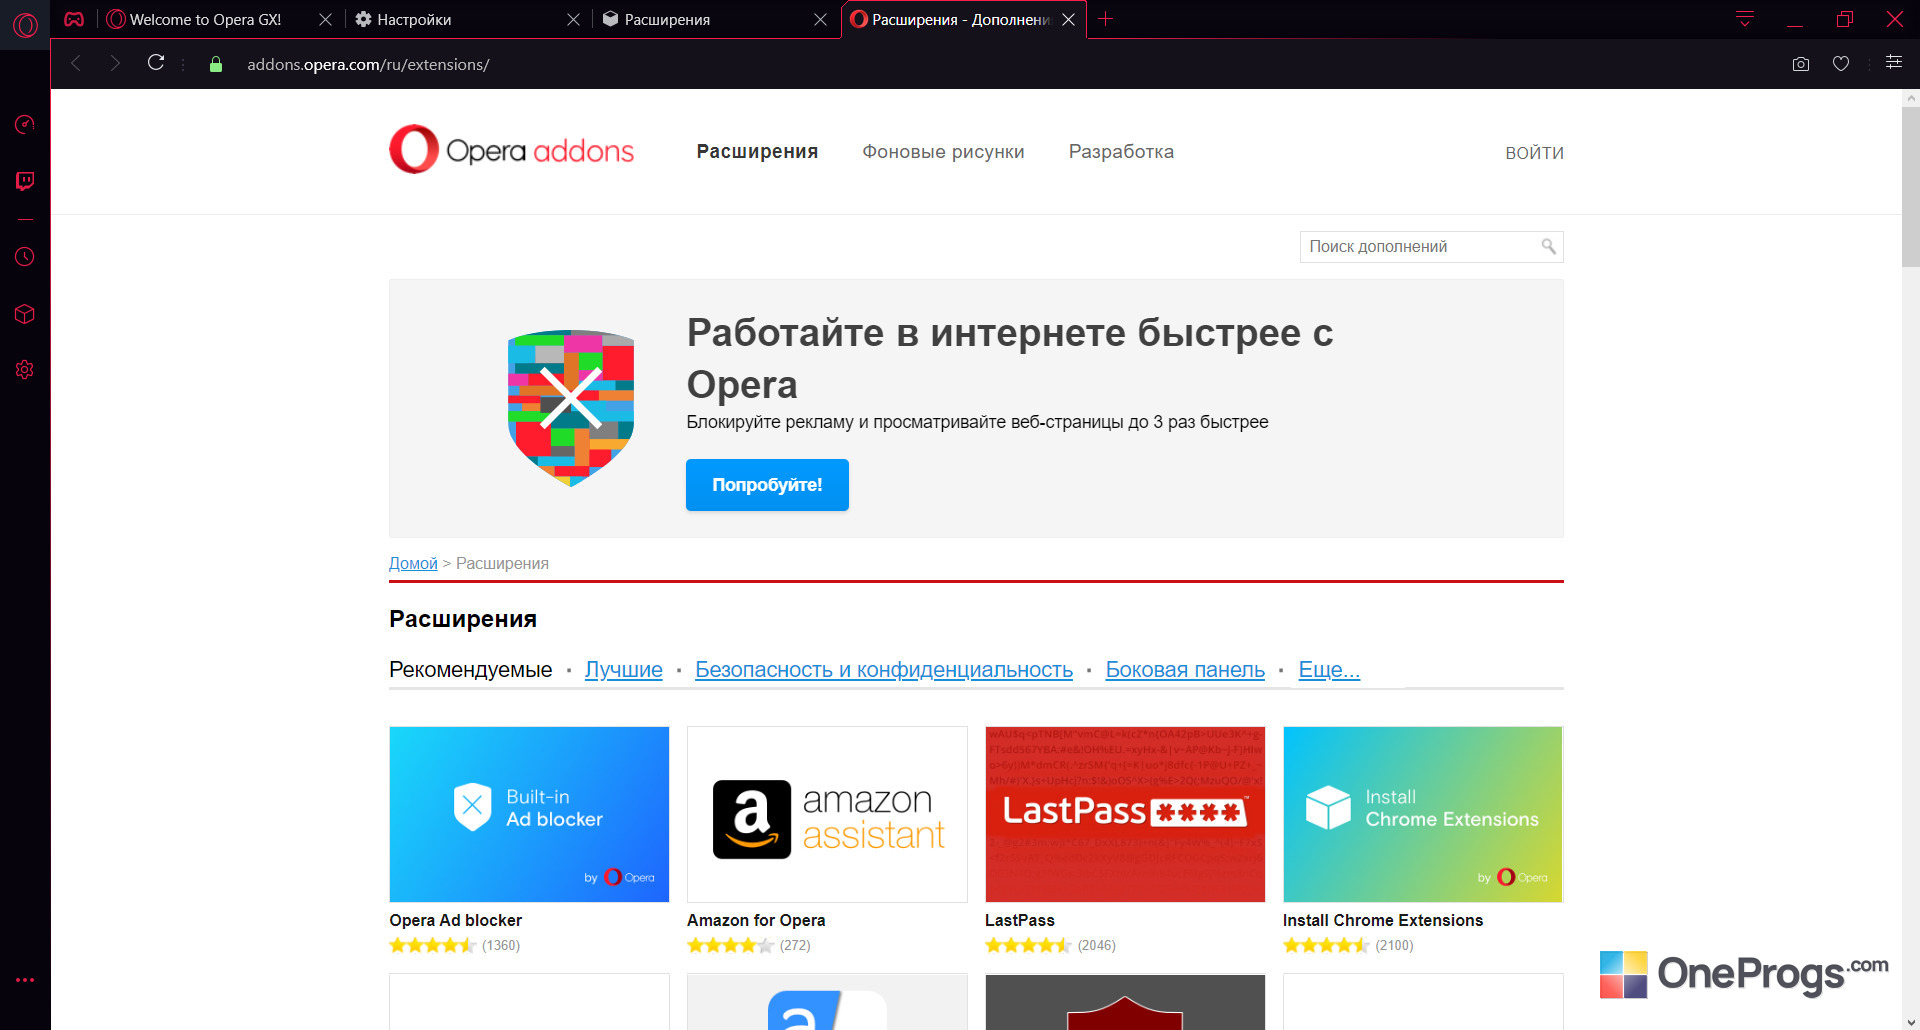
Task: Click the LastPass star rating (2046)
Action: click(x=1028, y=945)
